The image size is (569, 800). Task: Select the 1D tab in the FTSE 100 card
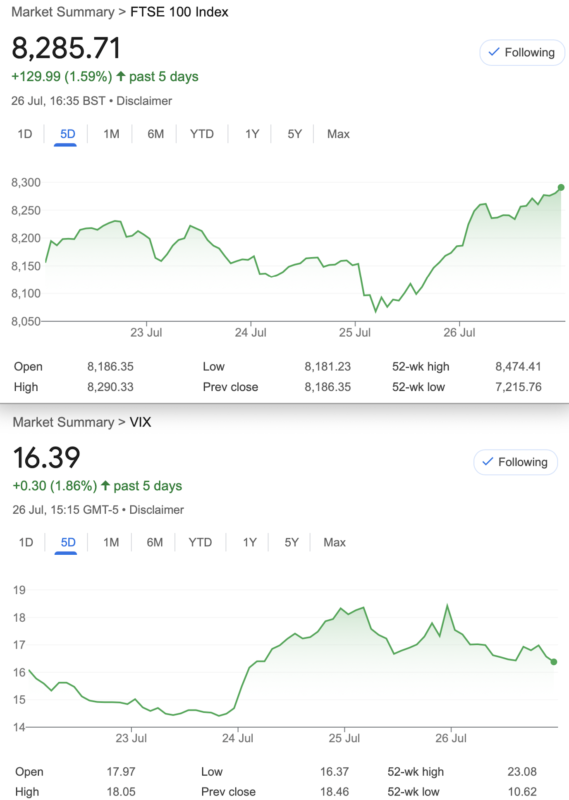point(24,134)
